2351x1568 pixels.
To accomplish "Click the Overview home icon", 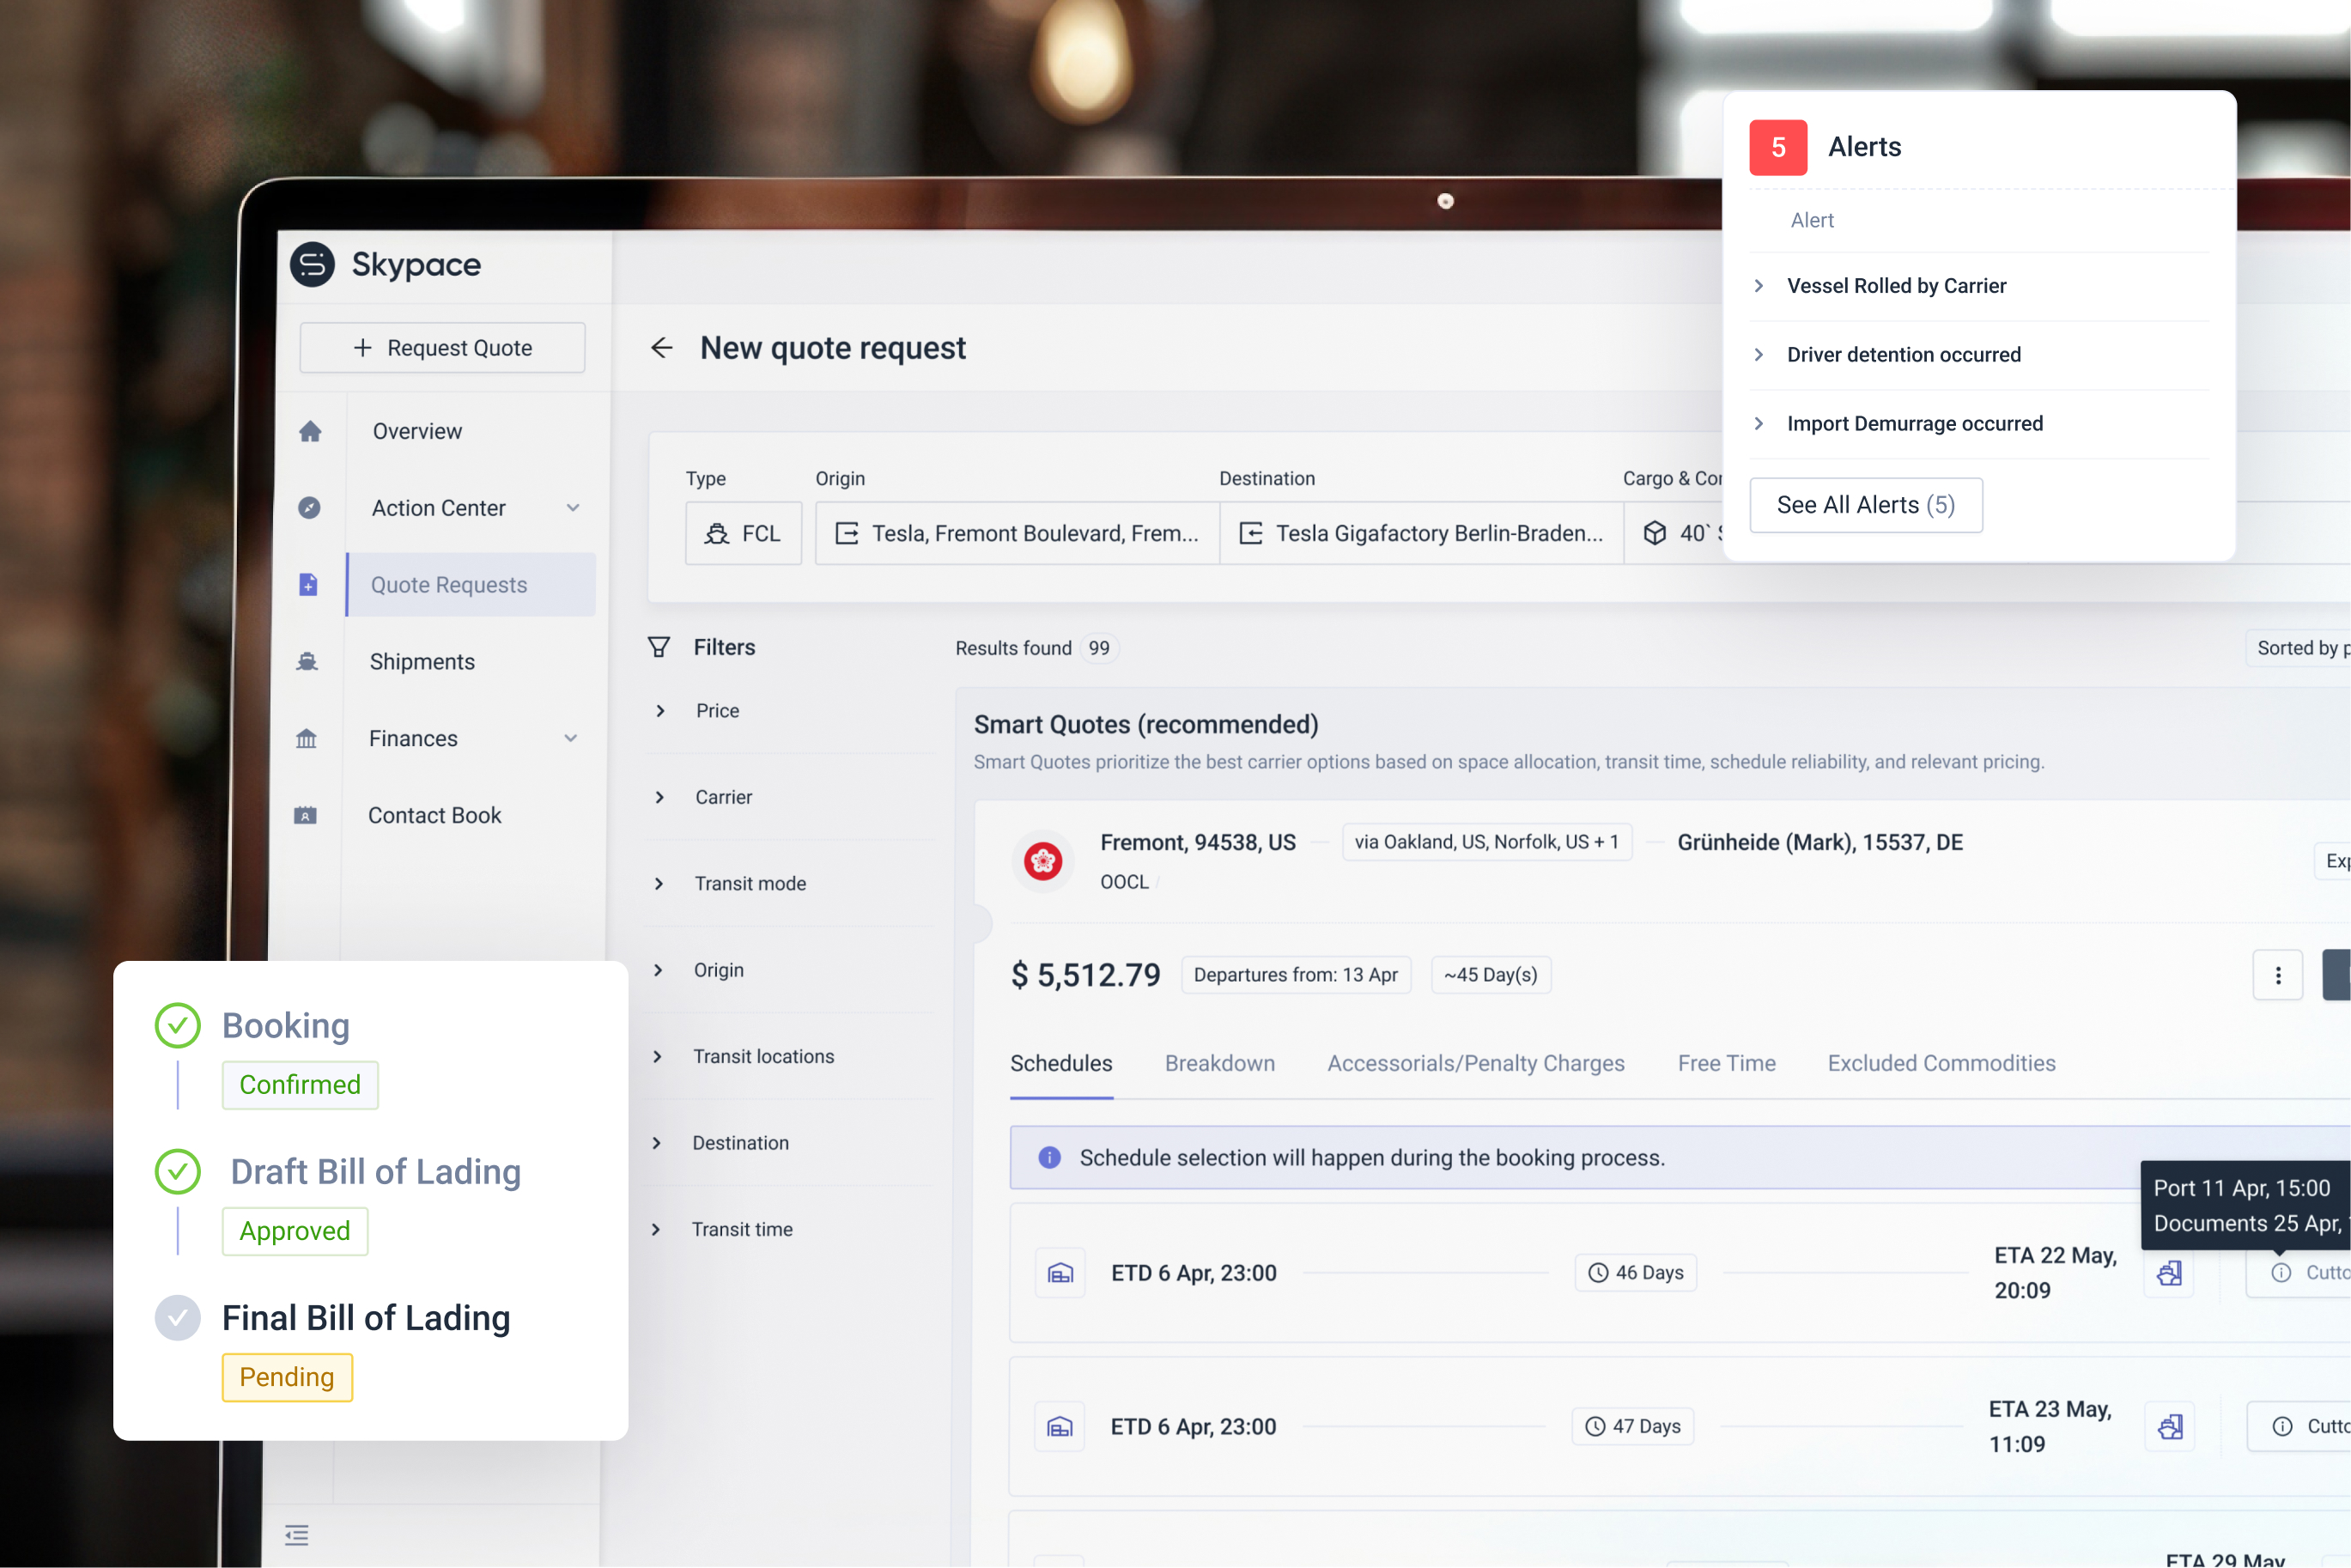I will point(310,431).
